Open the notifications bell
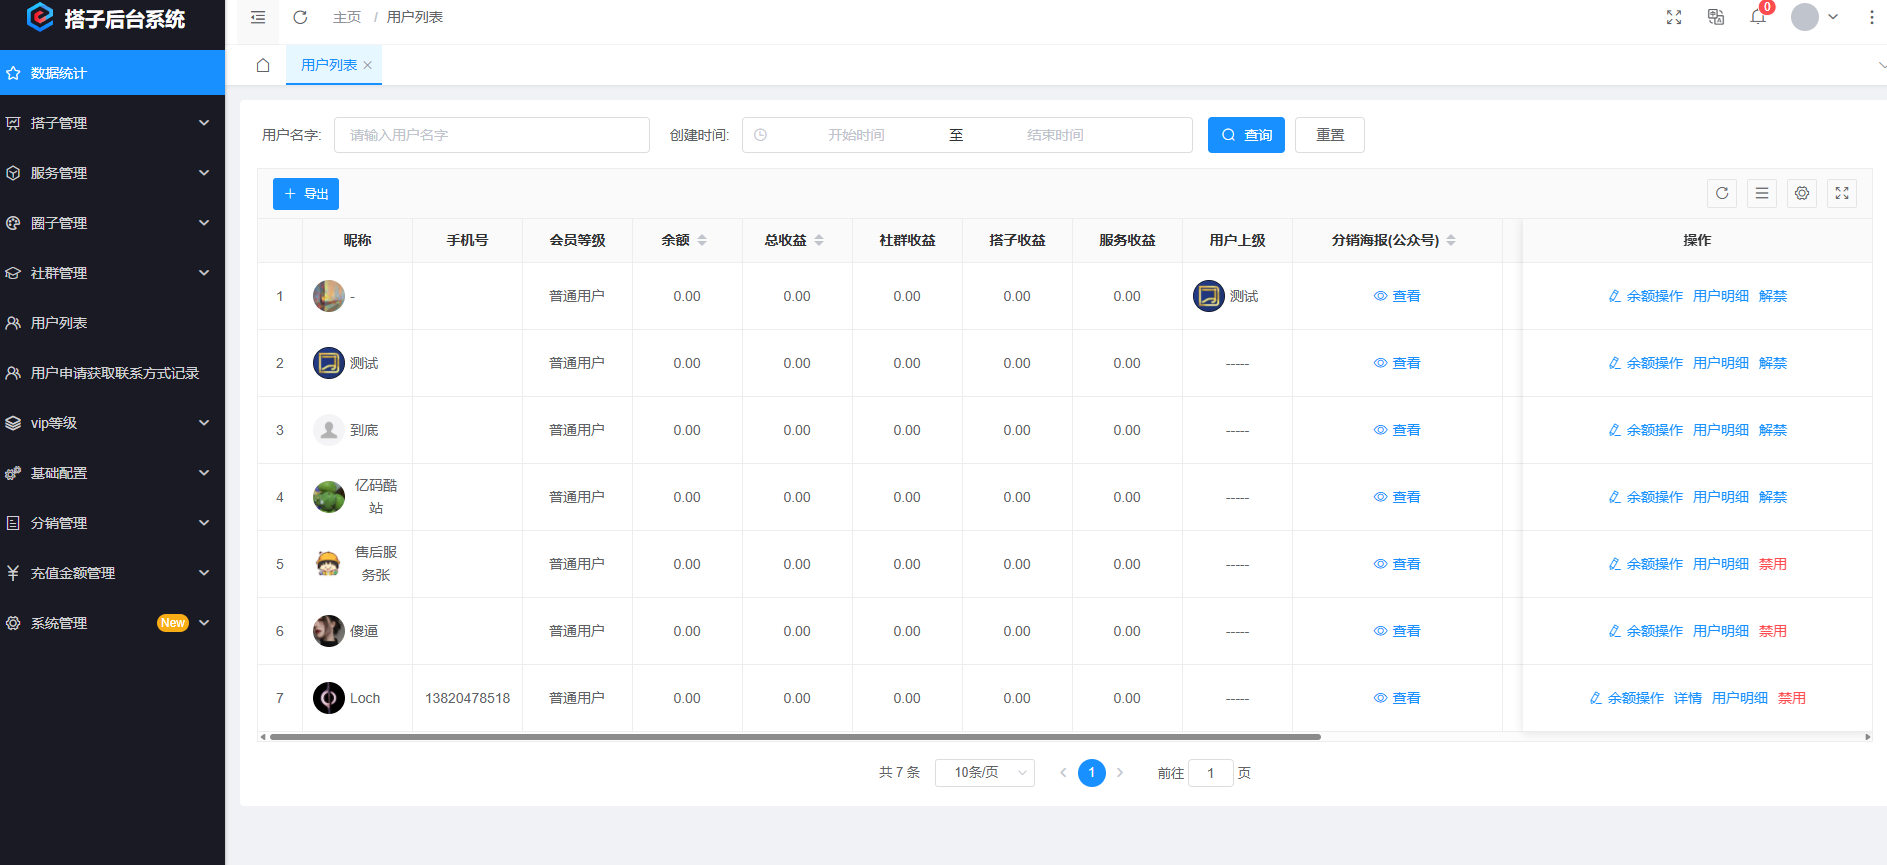 pyautogui.click(x=1758, y=17)
